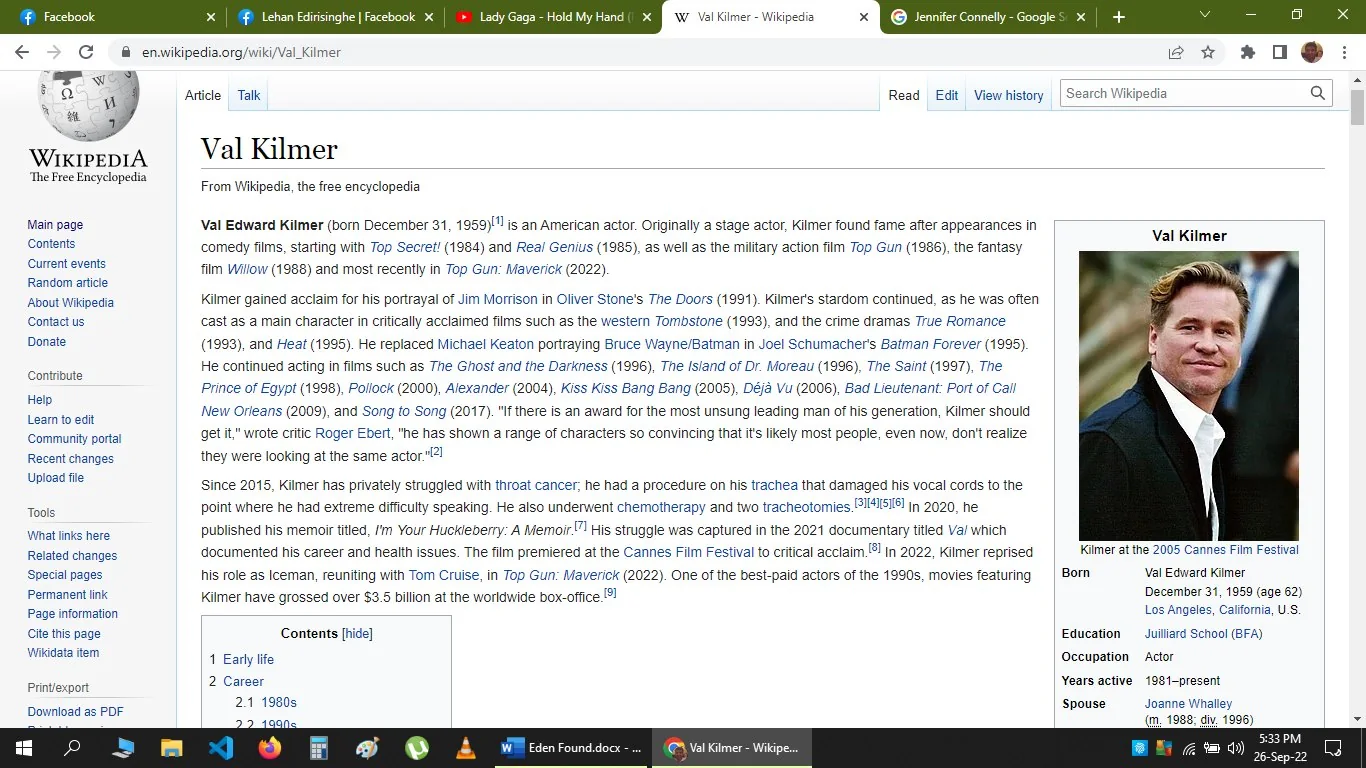Open the volume speaker tray icon

tap(1236, 748)
